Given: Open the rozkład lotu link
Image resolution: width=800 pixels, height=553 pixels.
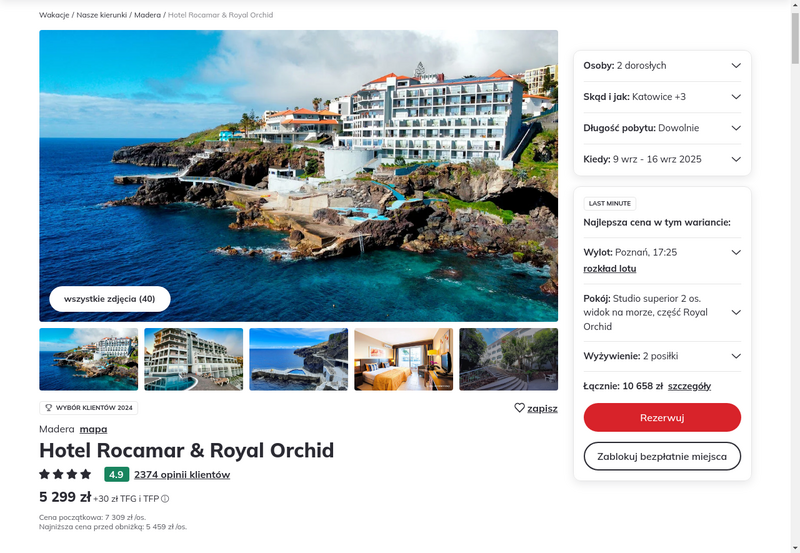Looking at the screenshot, I should 610,268.
